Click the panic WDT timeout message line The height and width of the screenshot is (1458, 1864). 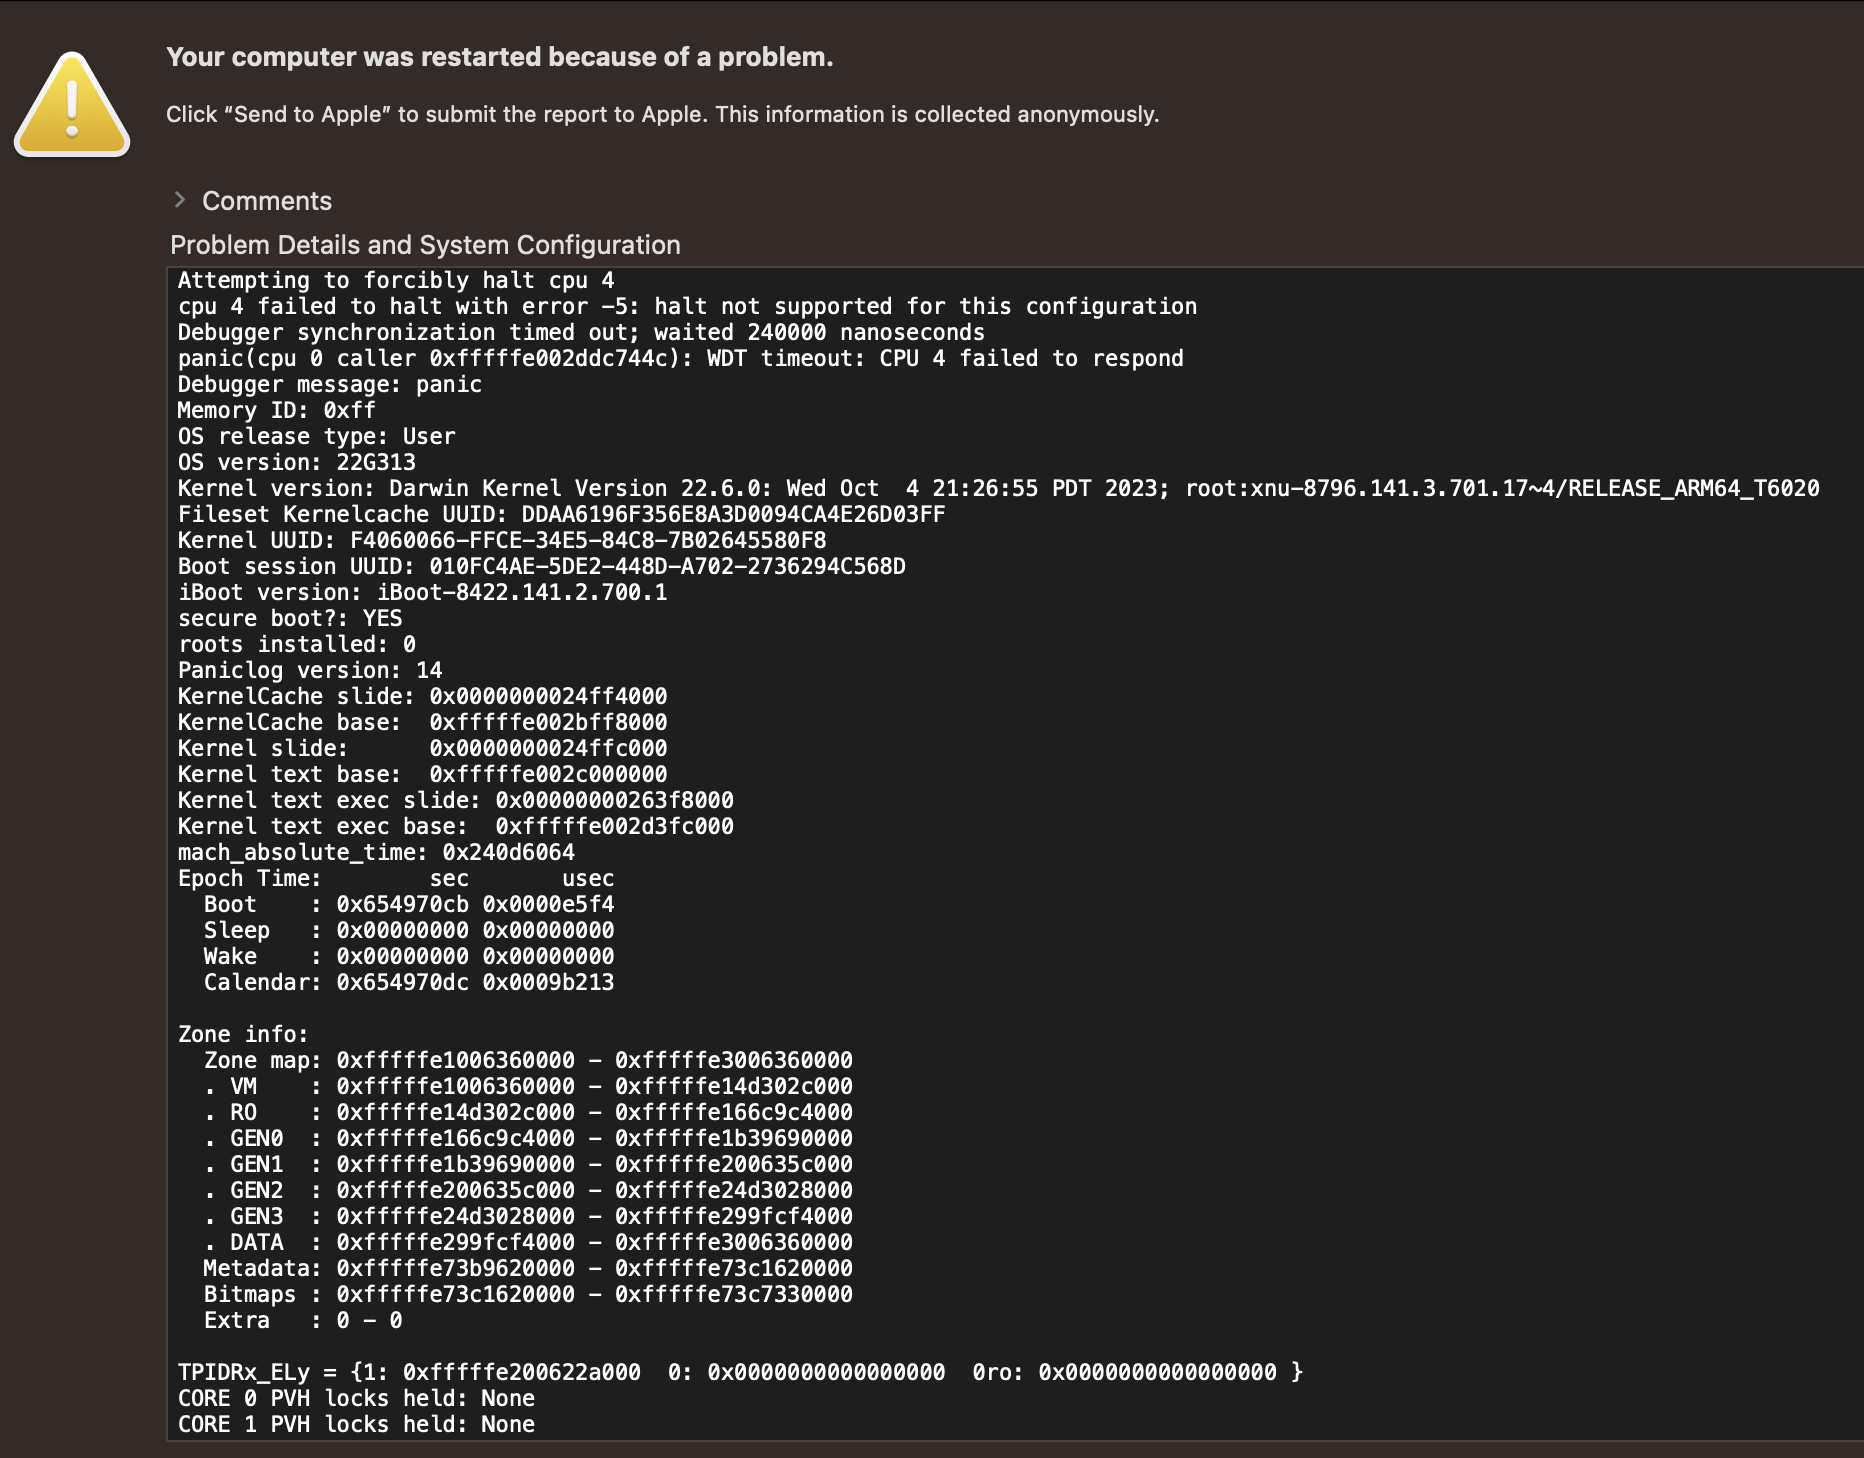click(x=680, y=358)
